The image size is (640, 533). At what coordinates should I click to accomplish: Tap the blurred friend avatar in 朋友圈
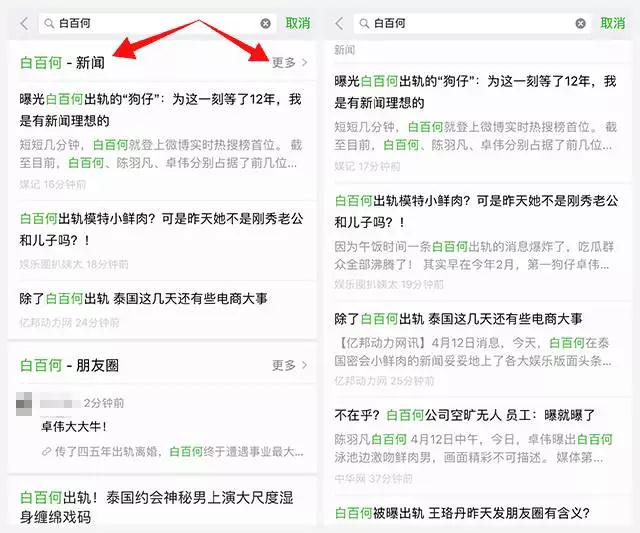tap(24, 404)
